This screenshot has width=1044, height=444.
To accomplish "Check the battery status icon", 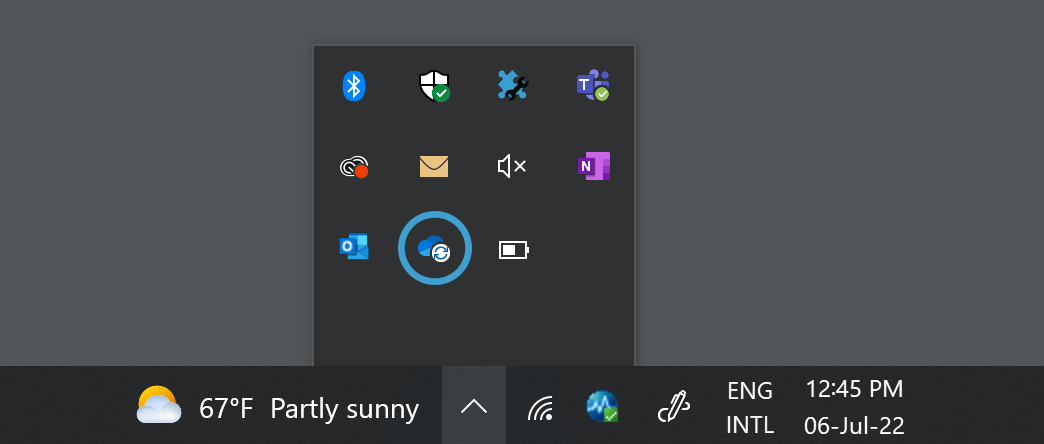I will [514, 249].
